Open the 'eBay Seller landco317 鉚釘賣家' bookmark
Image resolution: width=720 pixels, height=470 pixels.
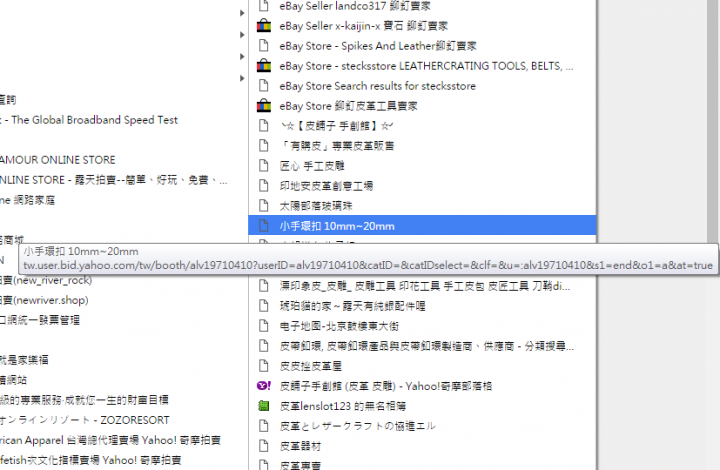pos(354,6)
